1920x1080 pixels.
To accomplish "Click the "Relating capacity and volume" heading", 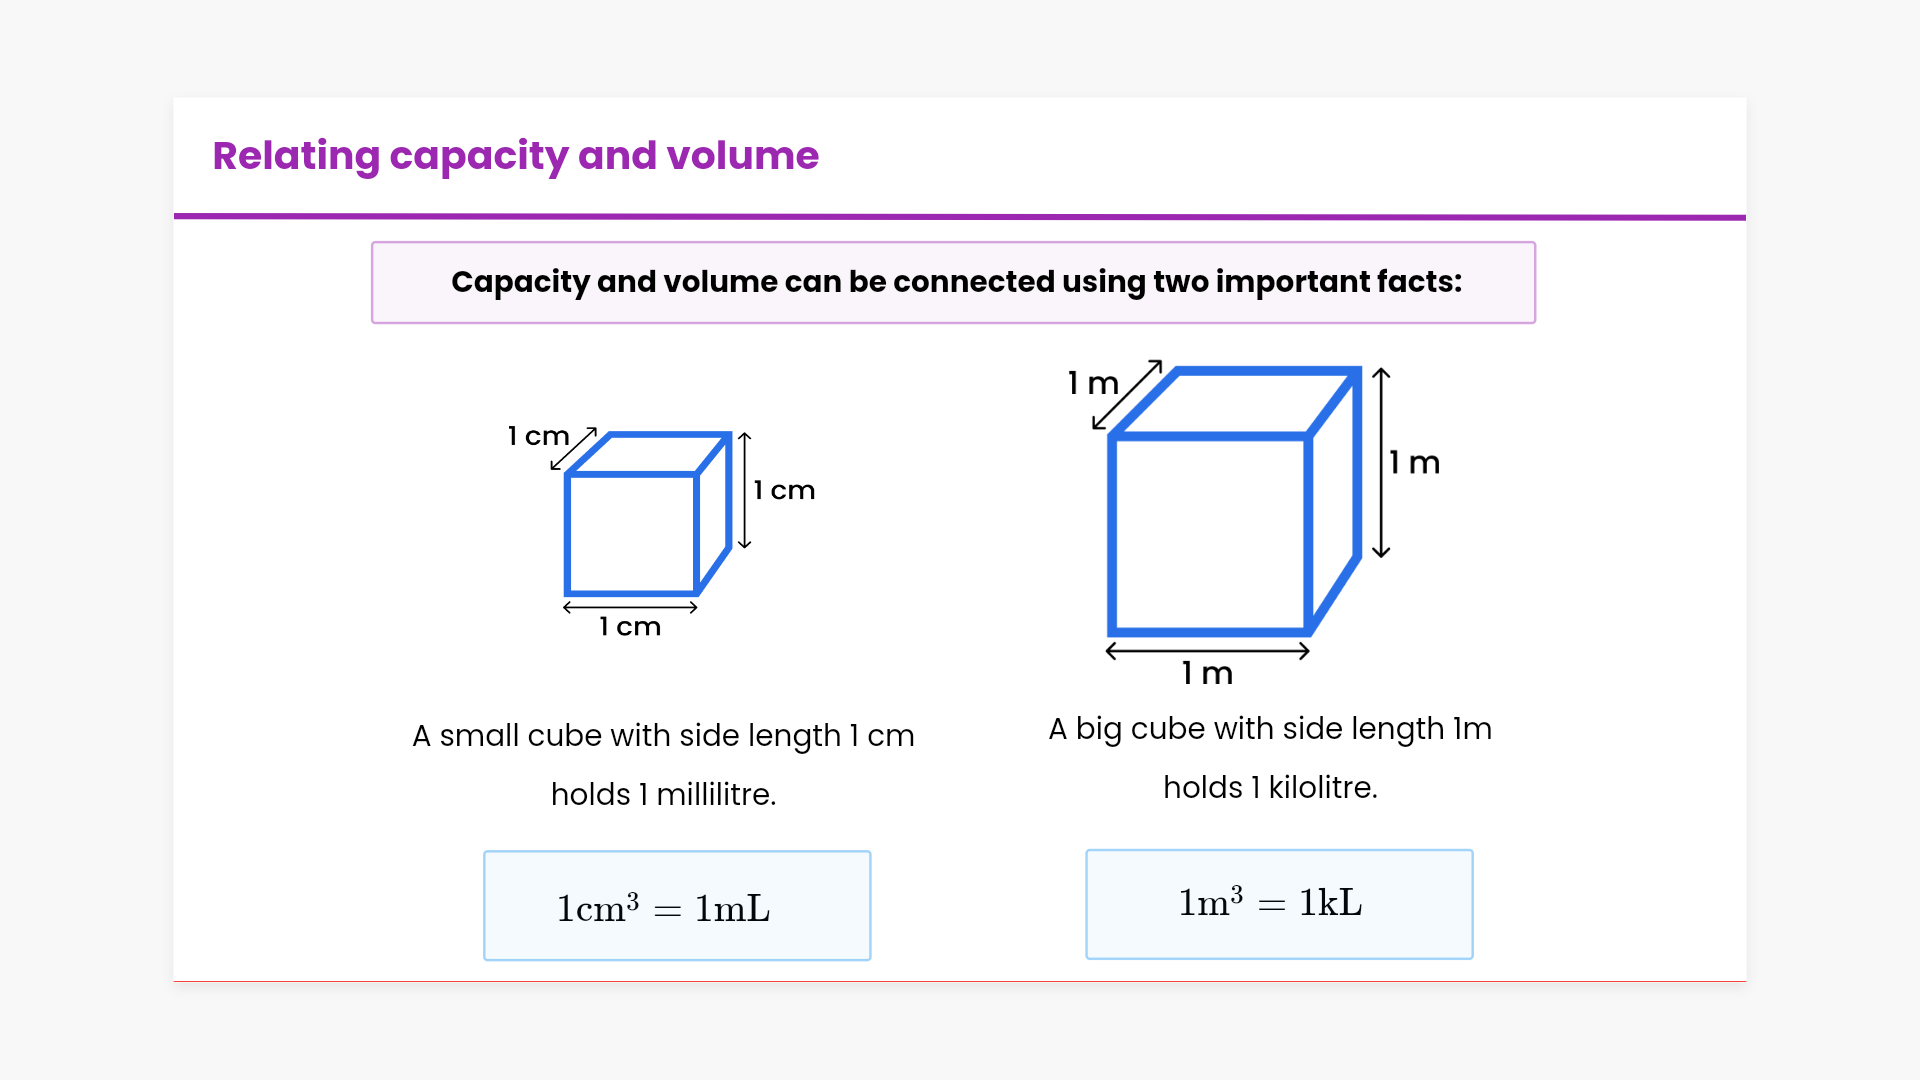I will tap(516, 156).
